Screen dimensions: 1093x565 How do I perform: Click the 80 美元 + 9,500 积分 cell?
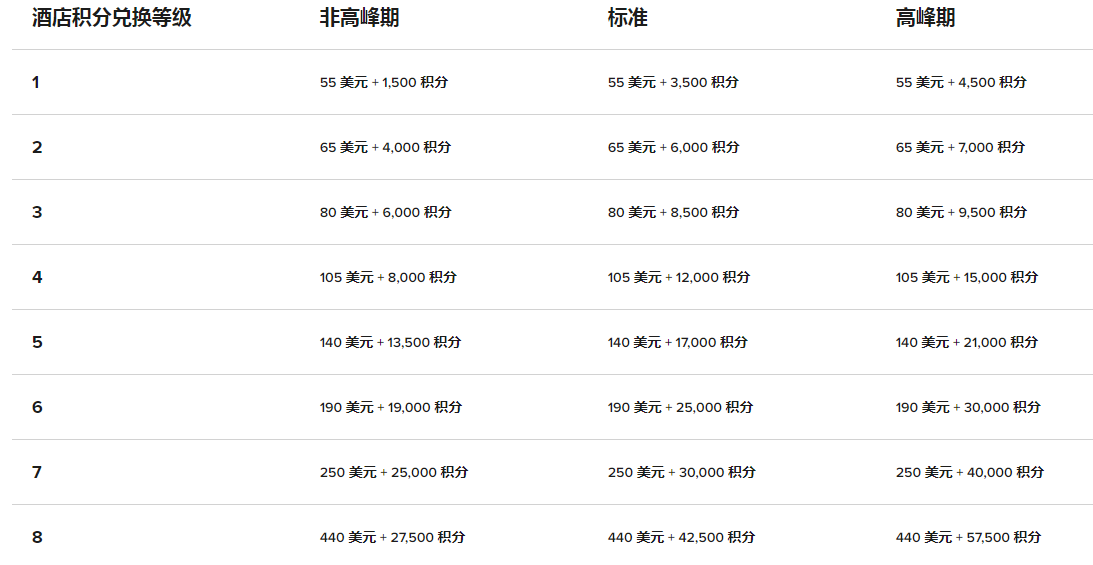961,212
